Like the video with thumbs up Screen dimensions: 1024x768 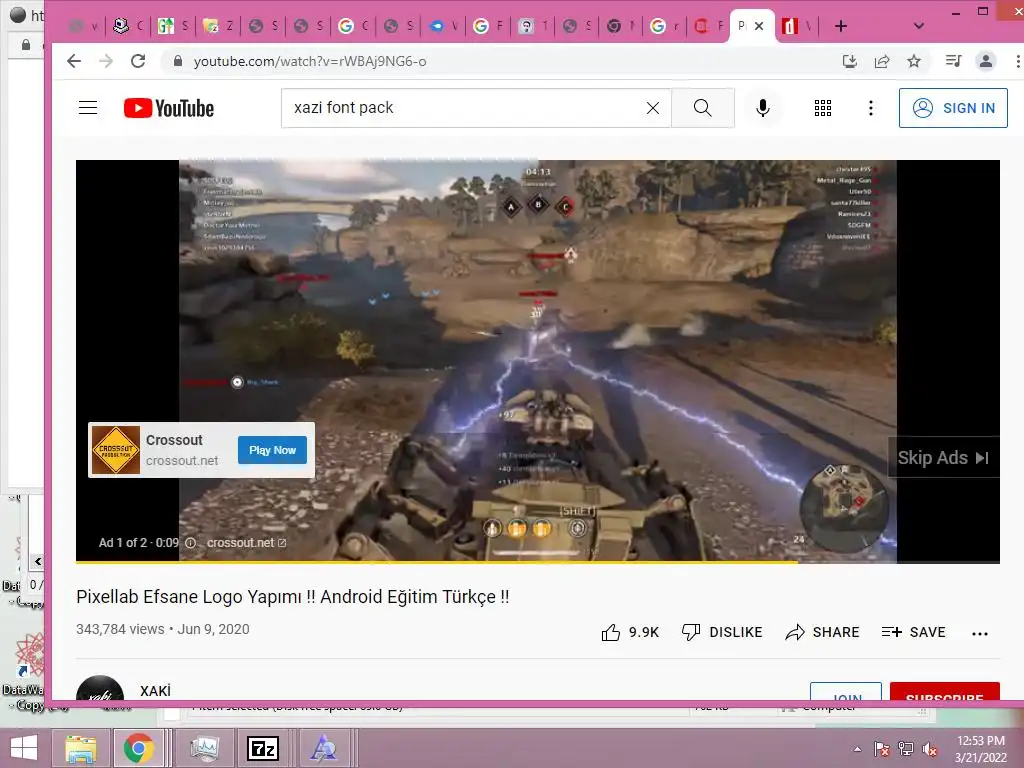611,632
